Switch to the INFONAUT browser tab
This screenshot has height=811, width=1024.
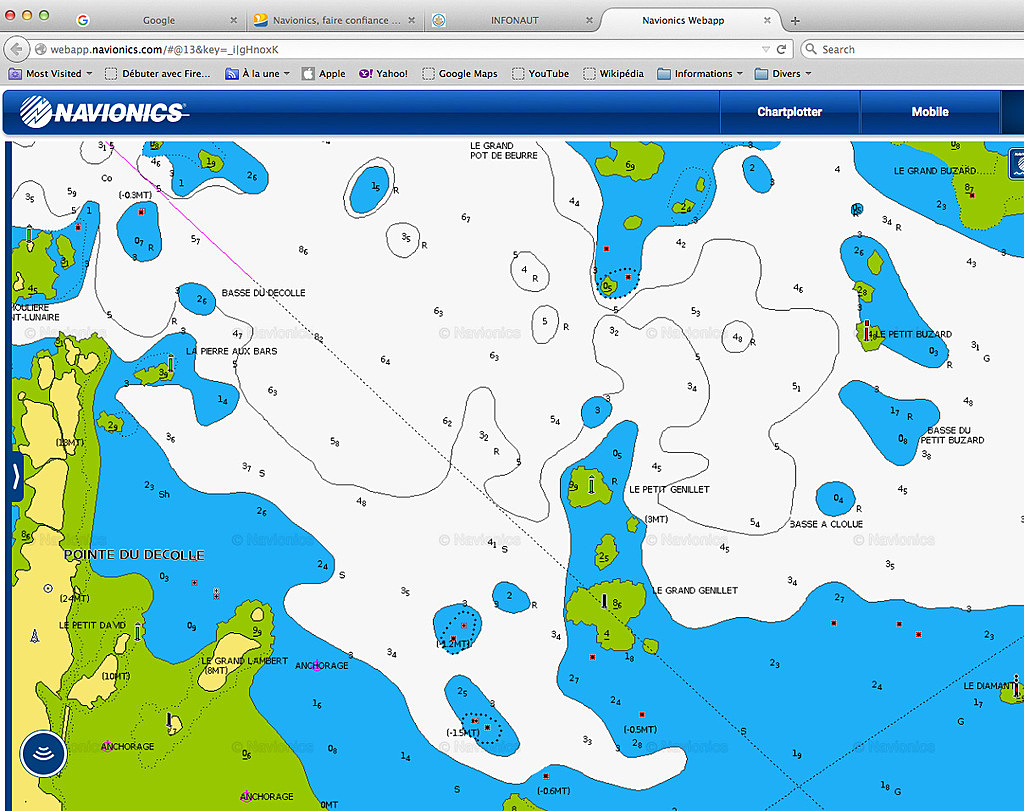tap(515, 20)
